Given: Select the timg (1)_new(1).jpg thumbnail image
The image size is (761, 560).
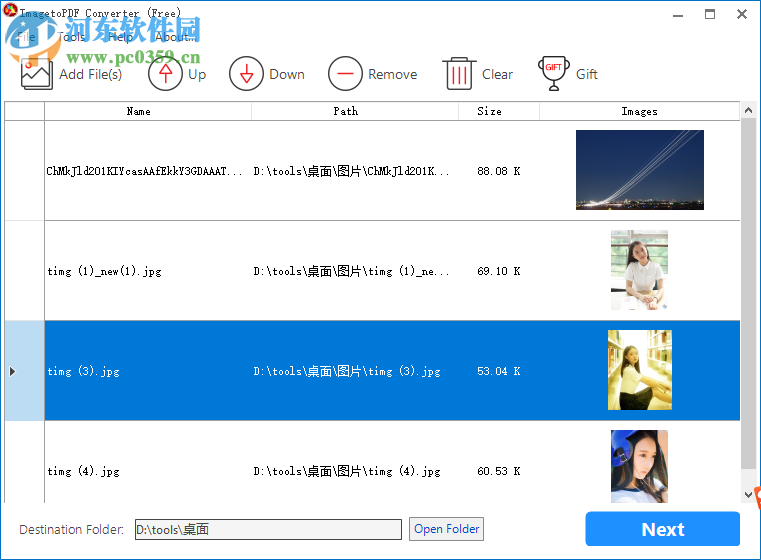Looking at the screenshot, I should click(639, 270).
